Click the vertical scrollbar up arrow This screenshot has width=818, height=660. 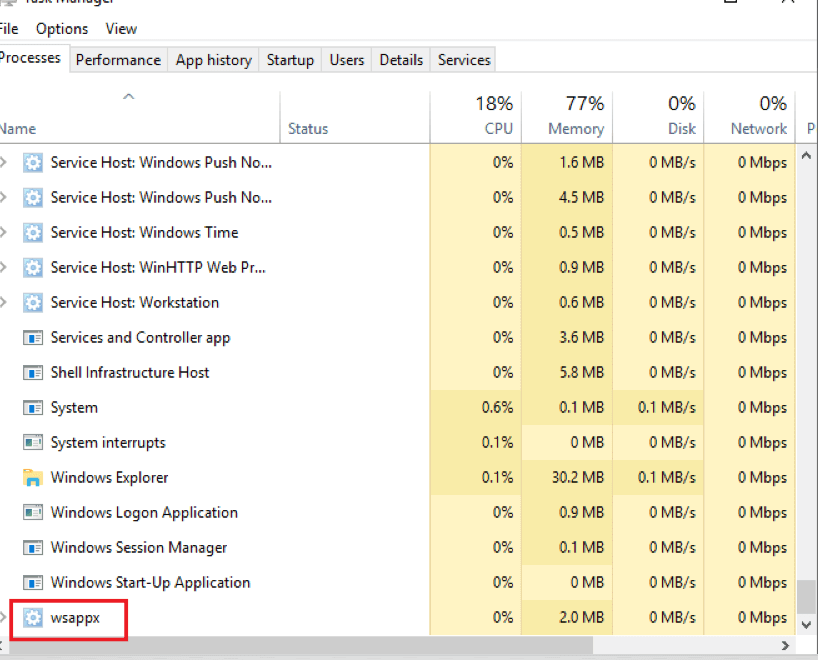coord(807,155)
